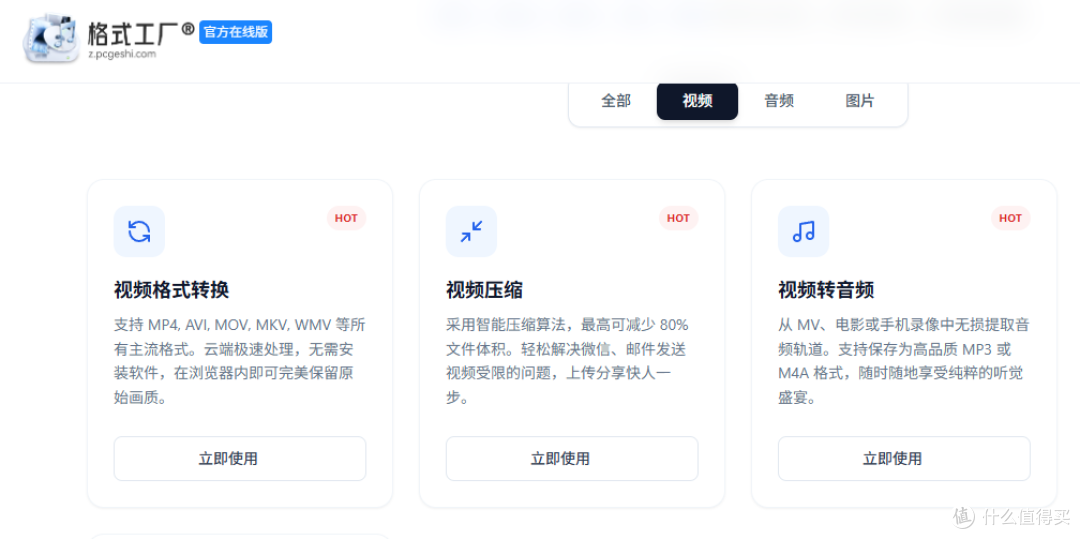Image resolution: width=1080 pixels, height=539 pixels.
Task: Click description starting 采用智能压缩算法
Action: tap(568, 361)
